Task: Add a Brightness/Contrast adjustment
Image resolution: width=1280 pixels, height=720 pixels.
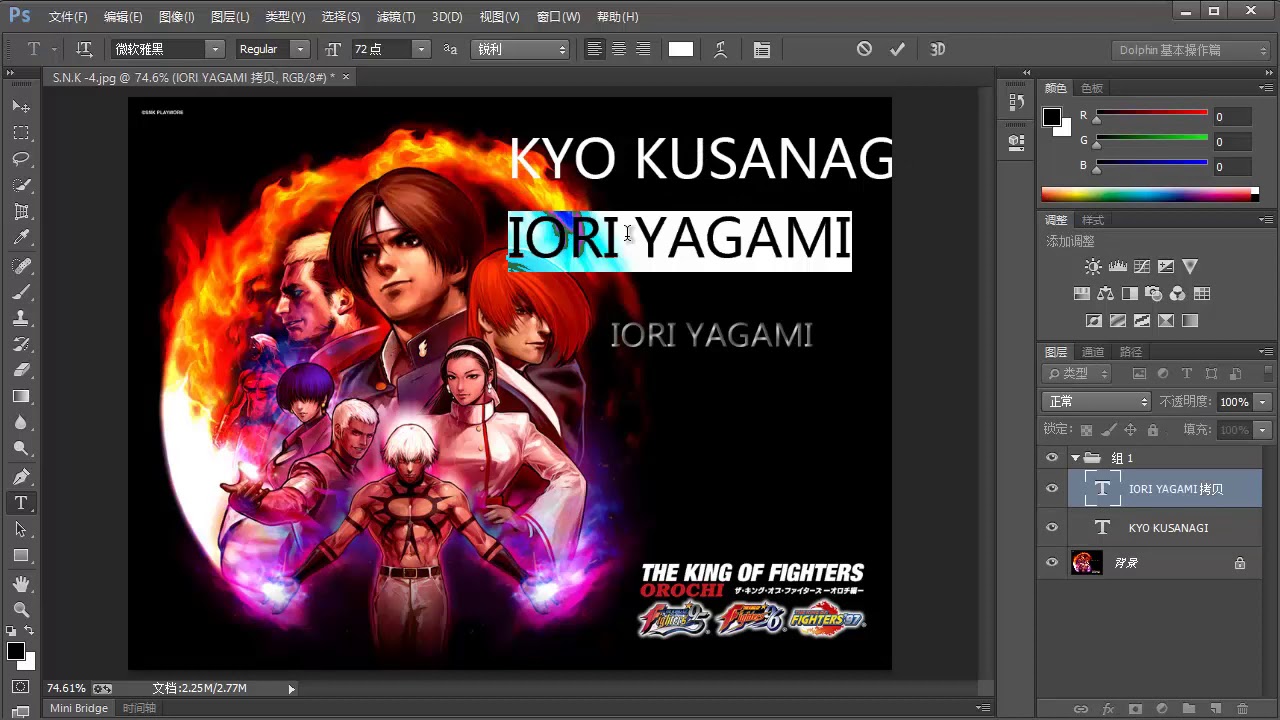Action: coord(1093,267)
